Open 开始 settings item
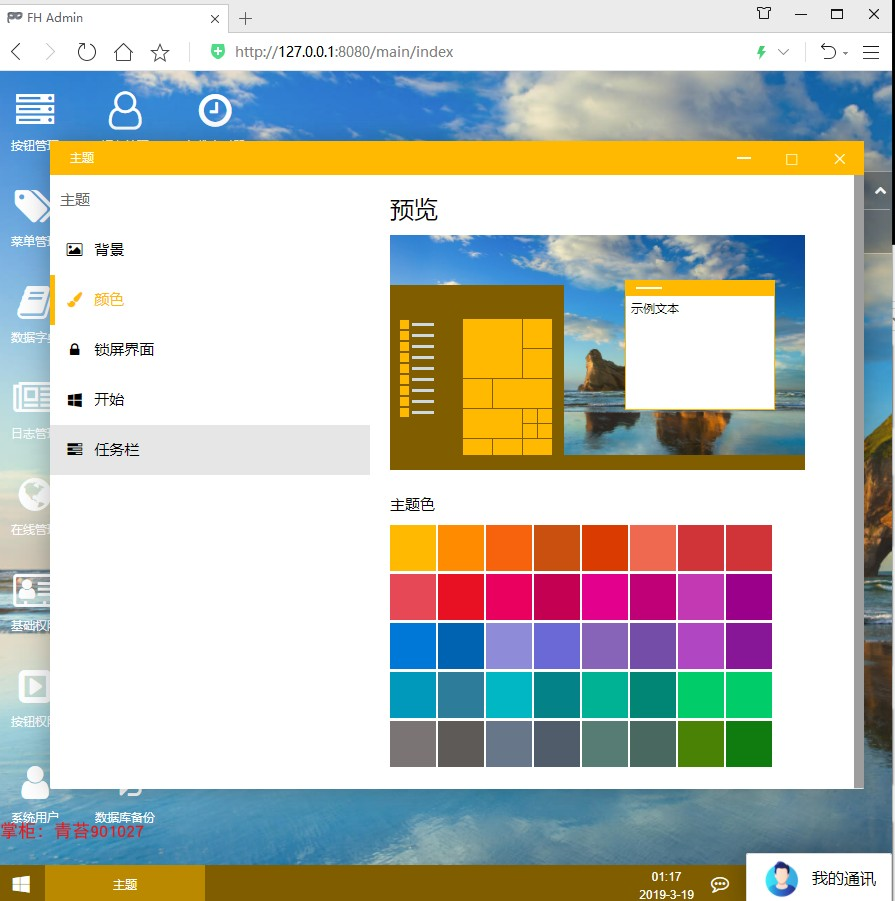Viewport: 895px width, 901px height. (x=210, y=399)
